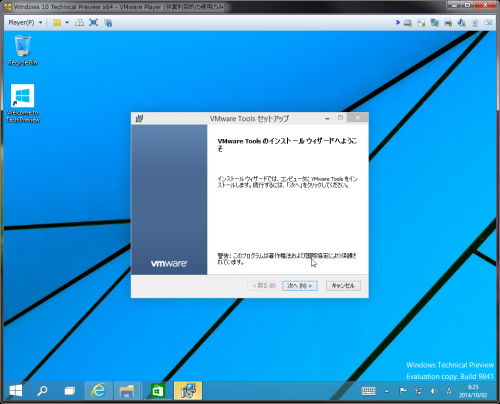This screenshot has height=404, width=500.
Task: Select the Recycle Bin desktop icon
Action: click(x=23, y=51)
